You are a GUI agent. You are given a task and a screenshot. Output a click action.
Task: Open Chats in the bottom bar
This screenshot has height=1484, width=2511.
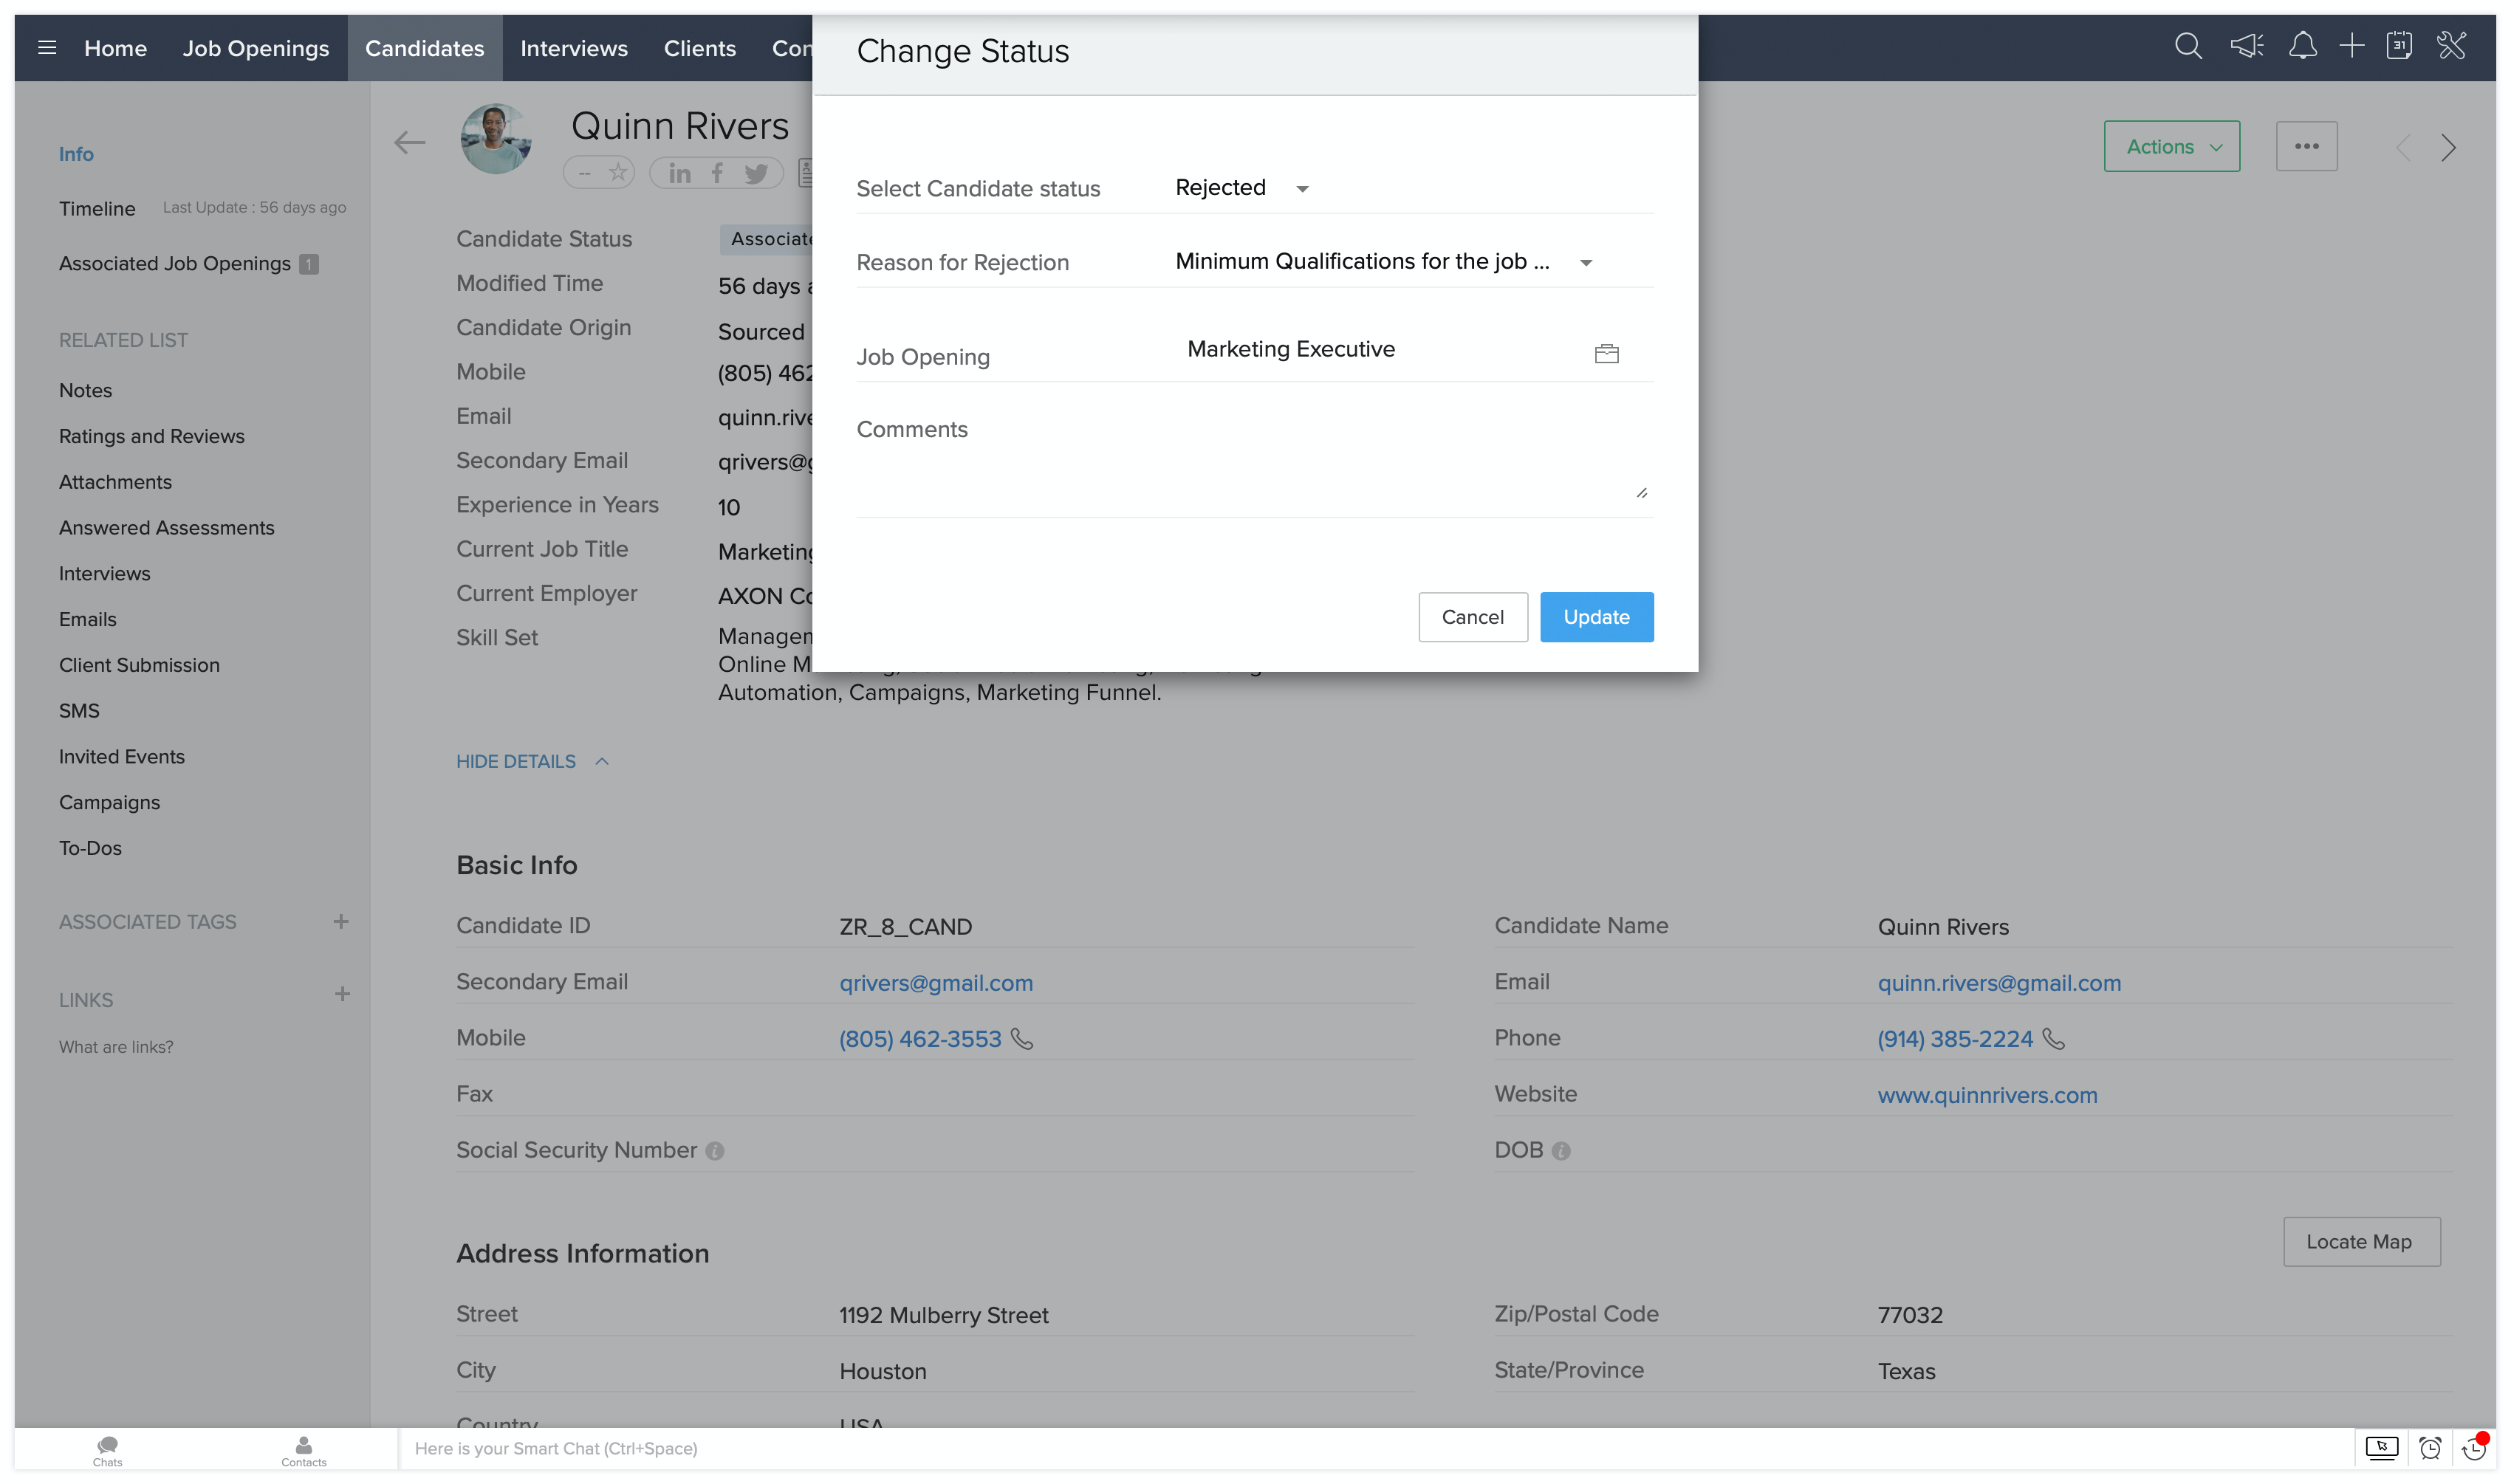(107, 1449)
